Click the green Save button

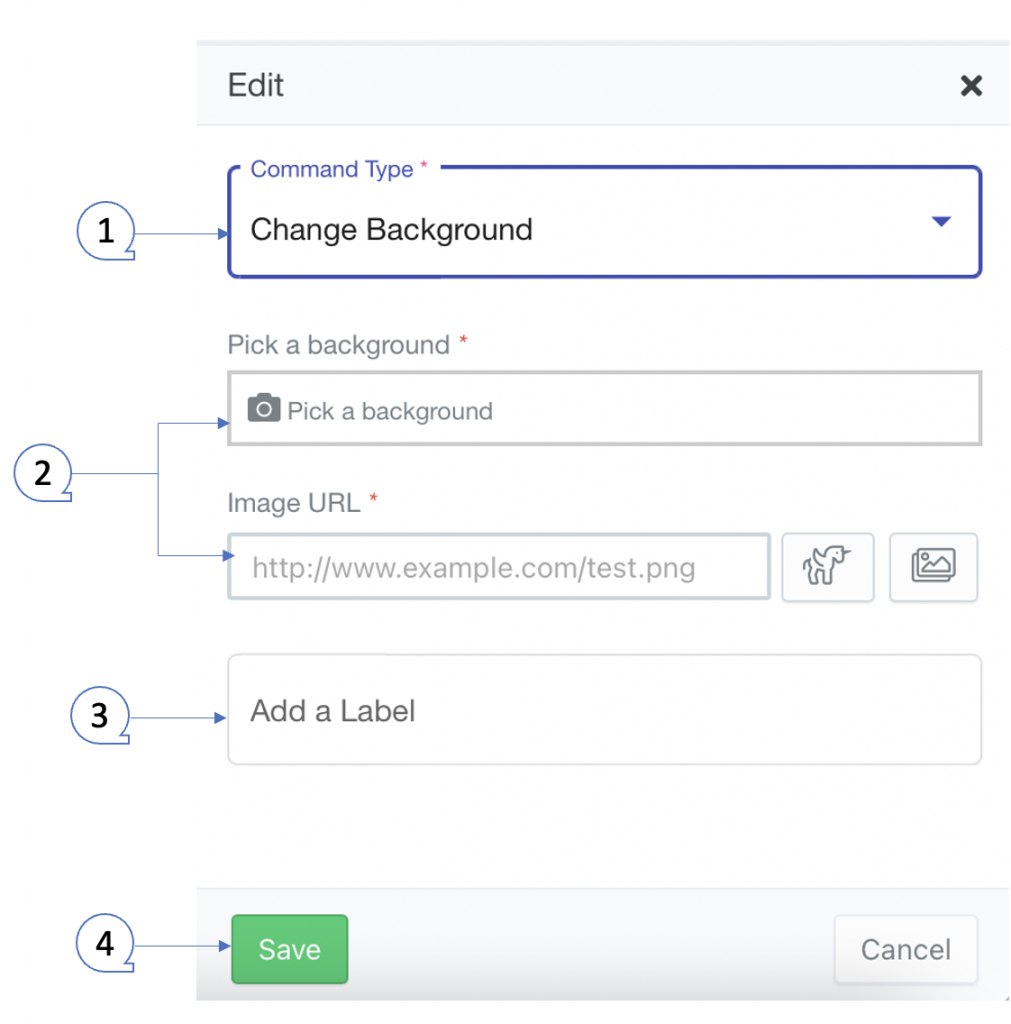[289, 949]
